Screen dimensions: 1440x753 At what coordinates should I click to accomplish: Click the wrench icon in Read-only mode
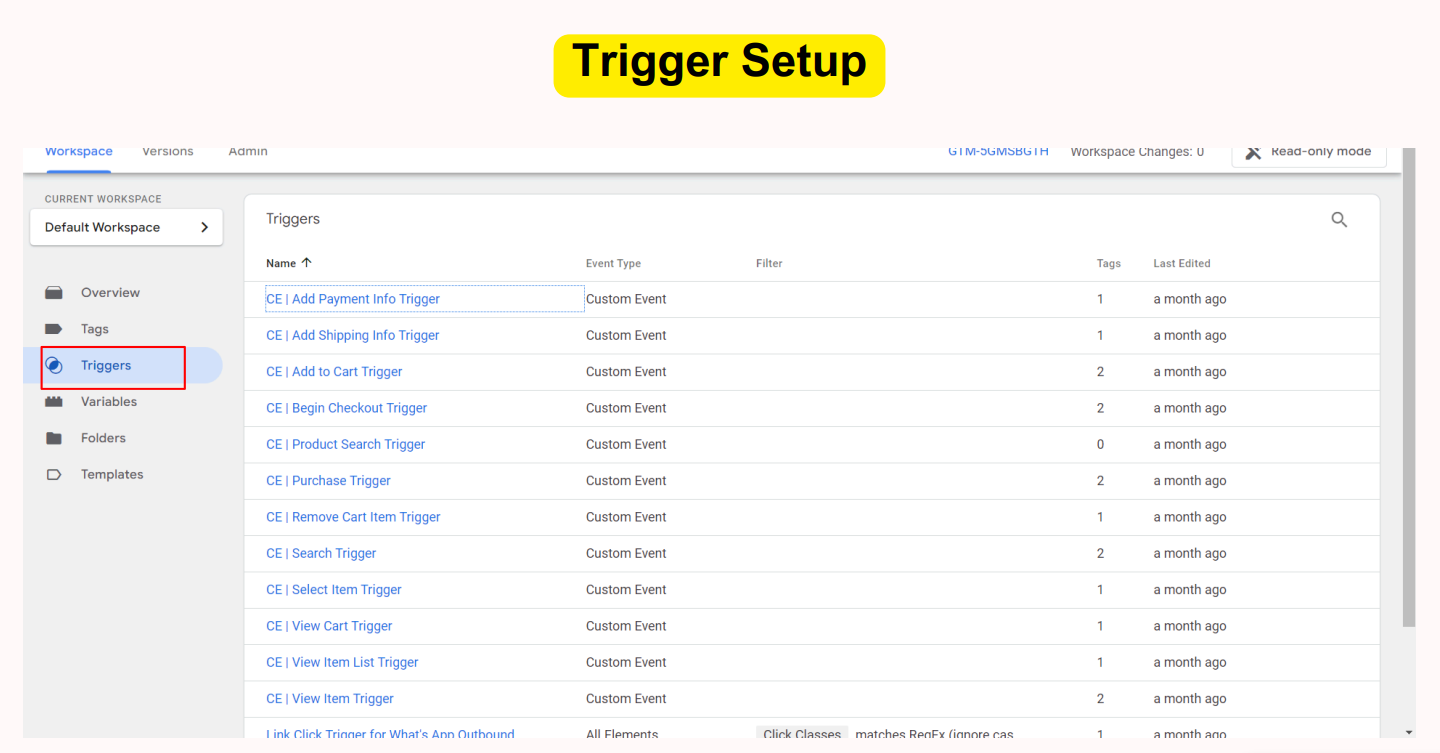point(1253,152)
